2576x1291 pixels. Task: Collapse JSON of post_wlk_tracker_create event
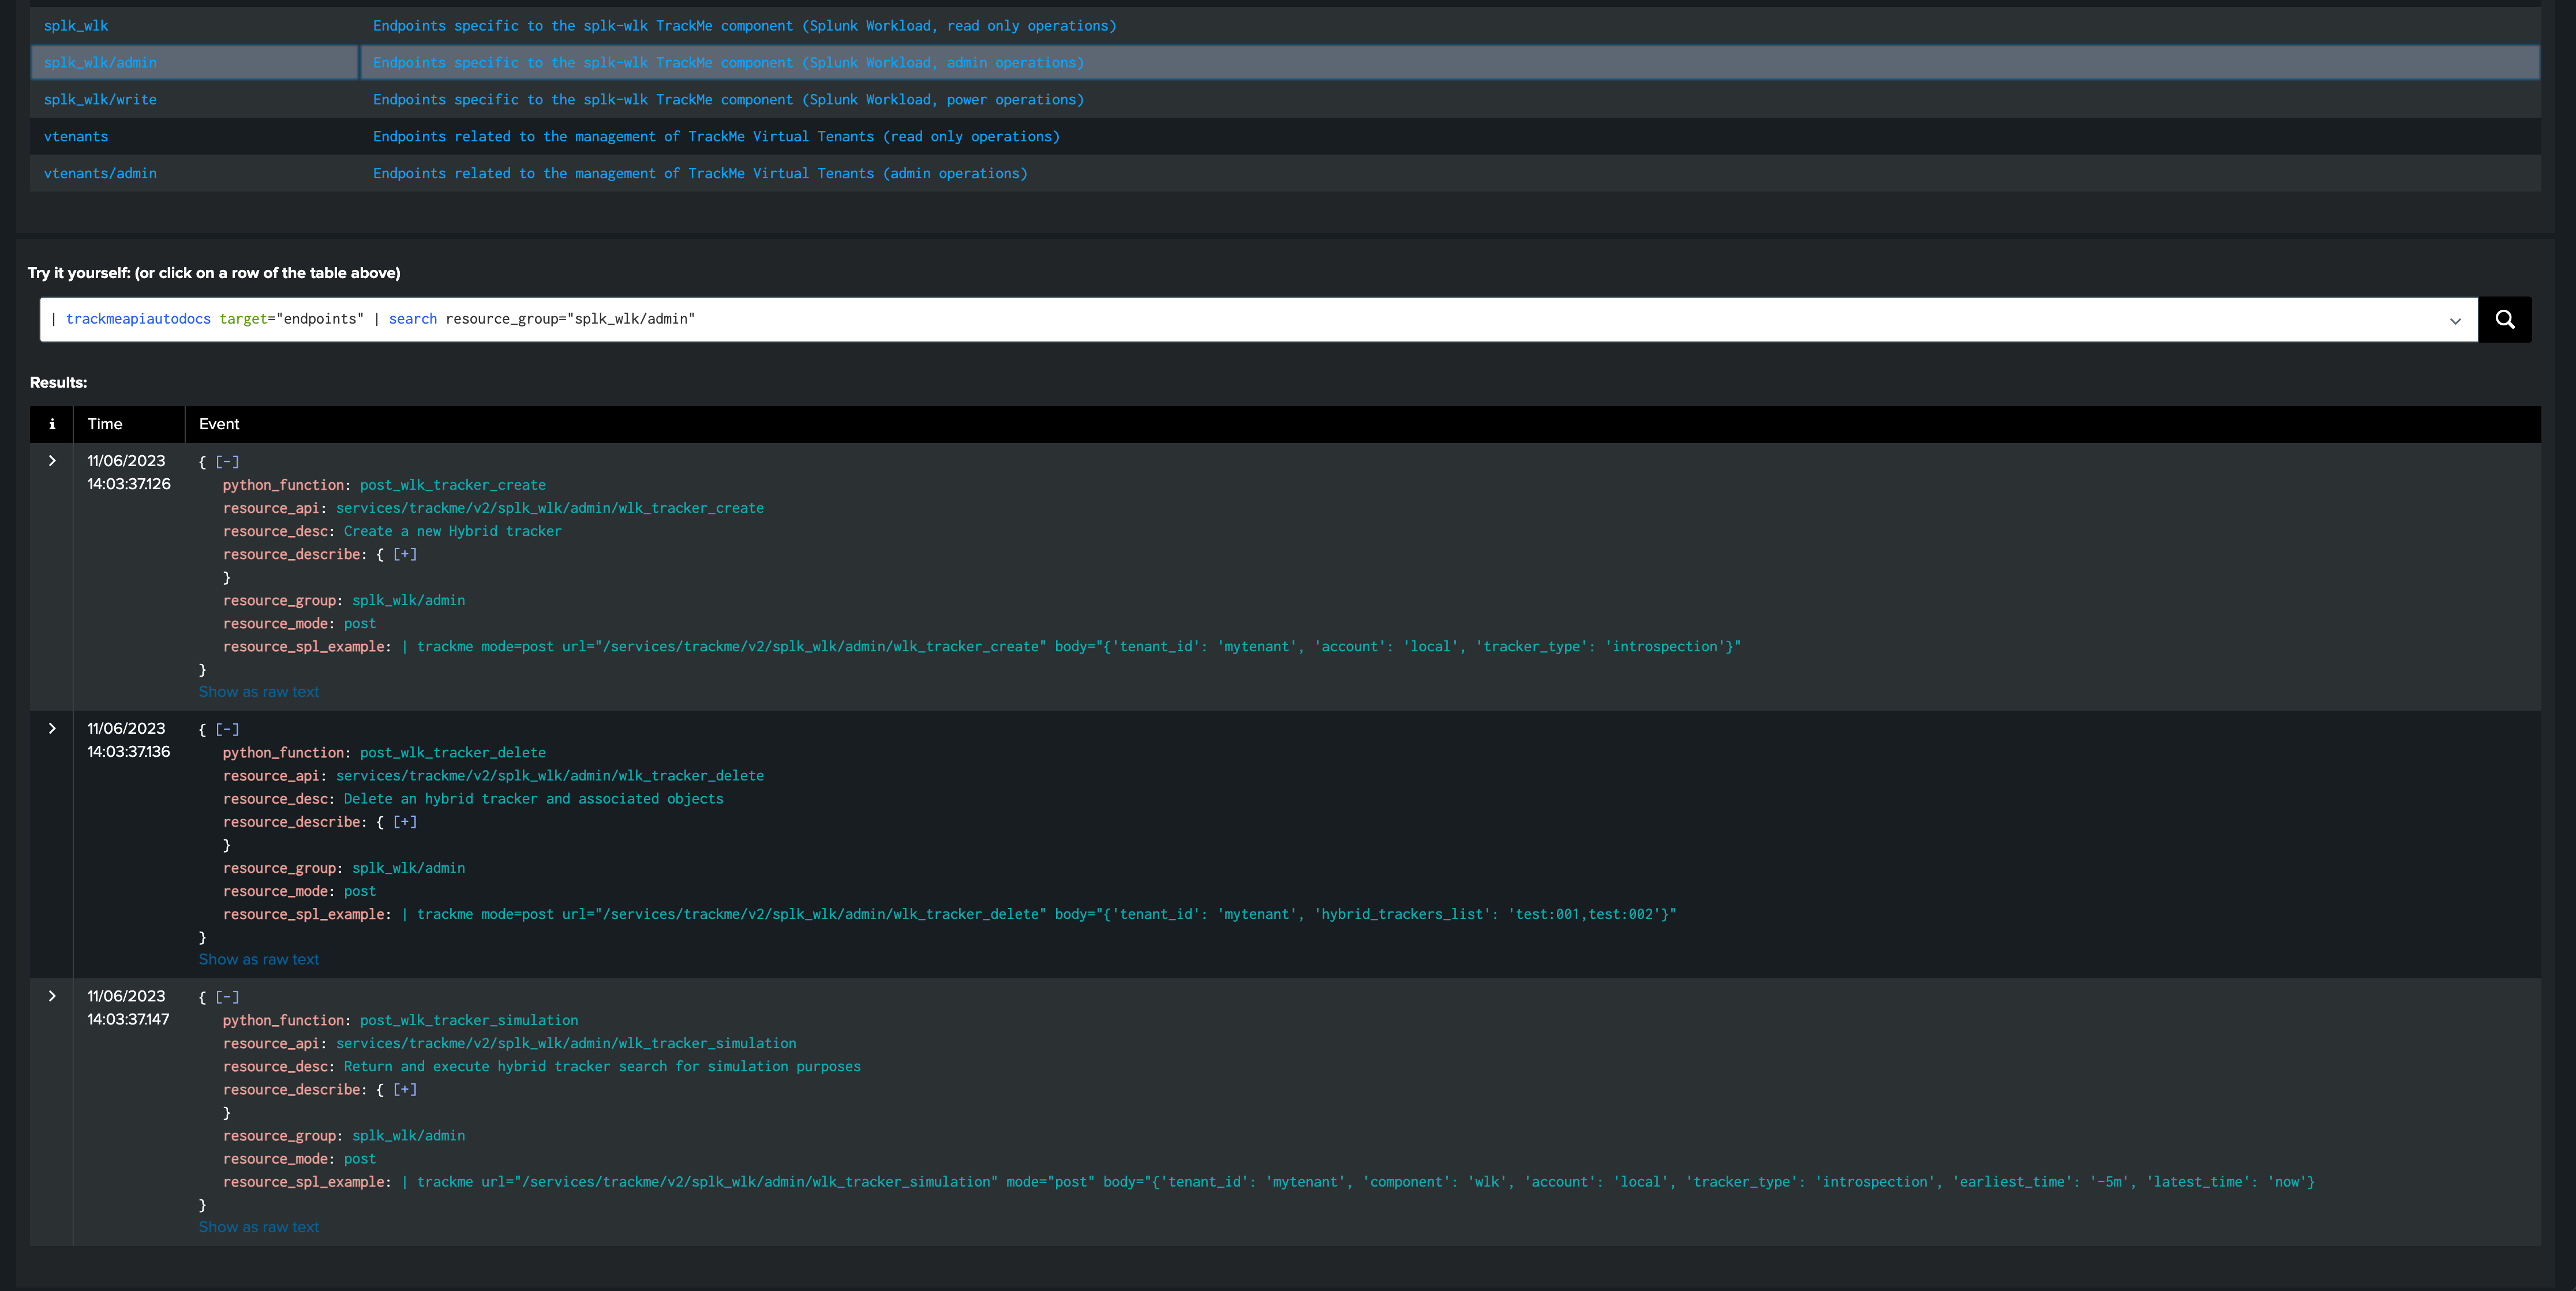(227, 462)
